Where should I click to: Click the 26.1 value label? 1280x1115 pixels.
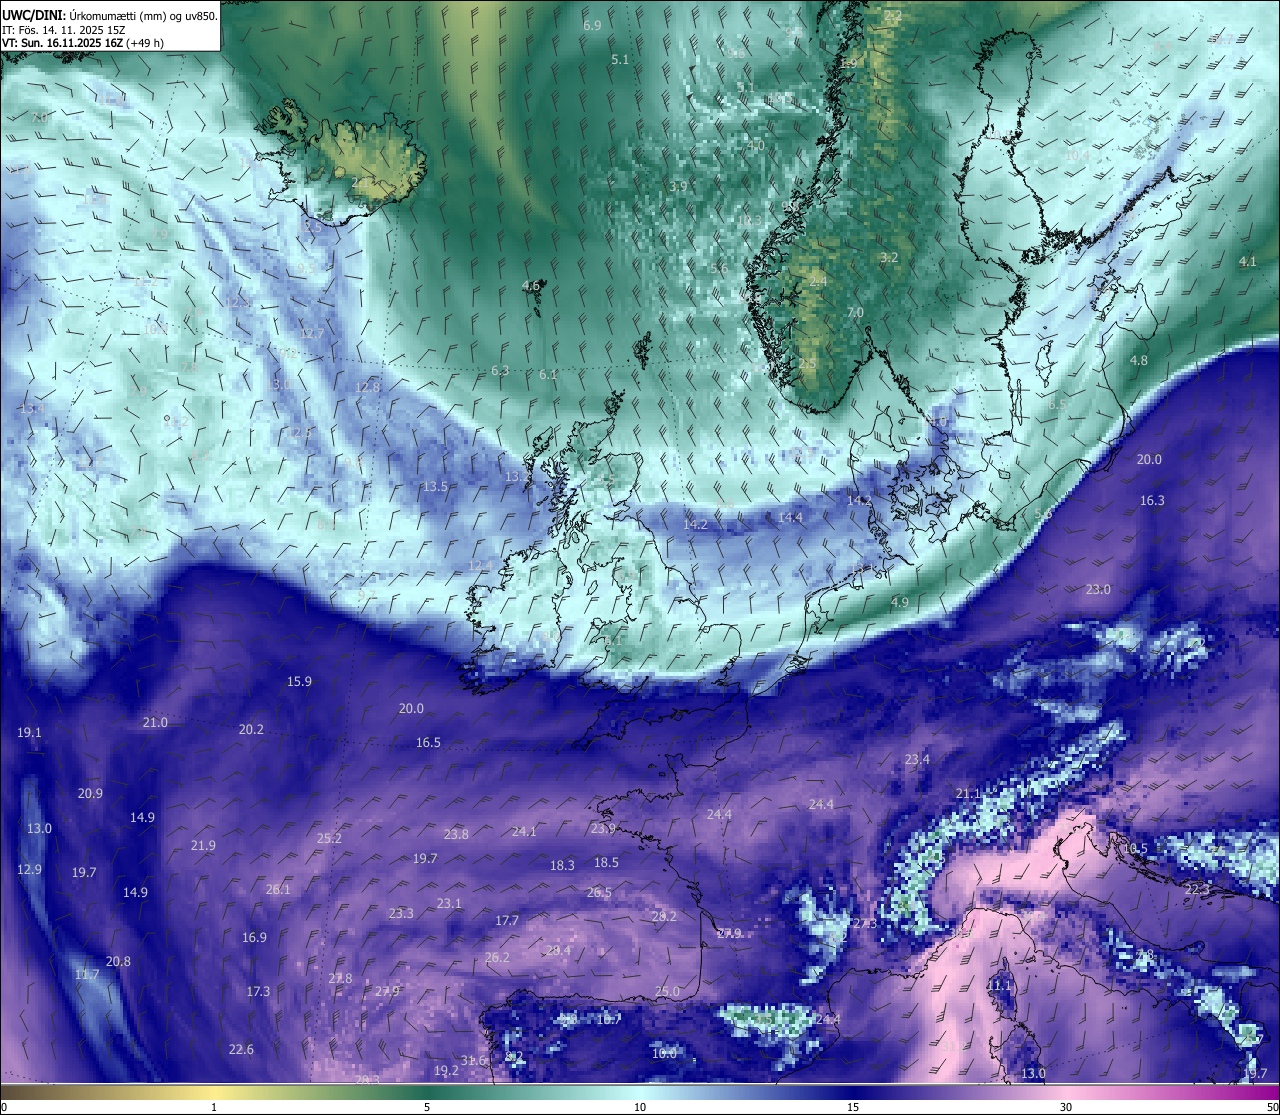[x=278, y=889]
